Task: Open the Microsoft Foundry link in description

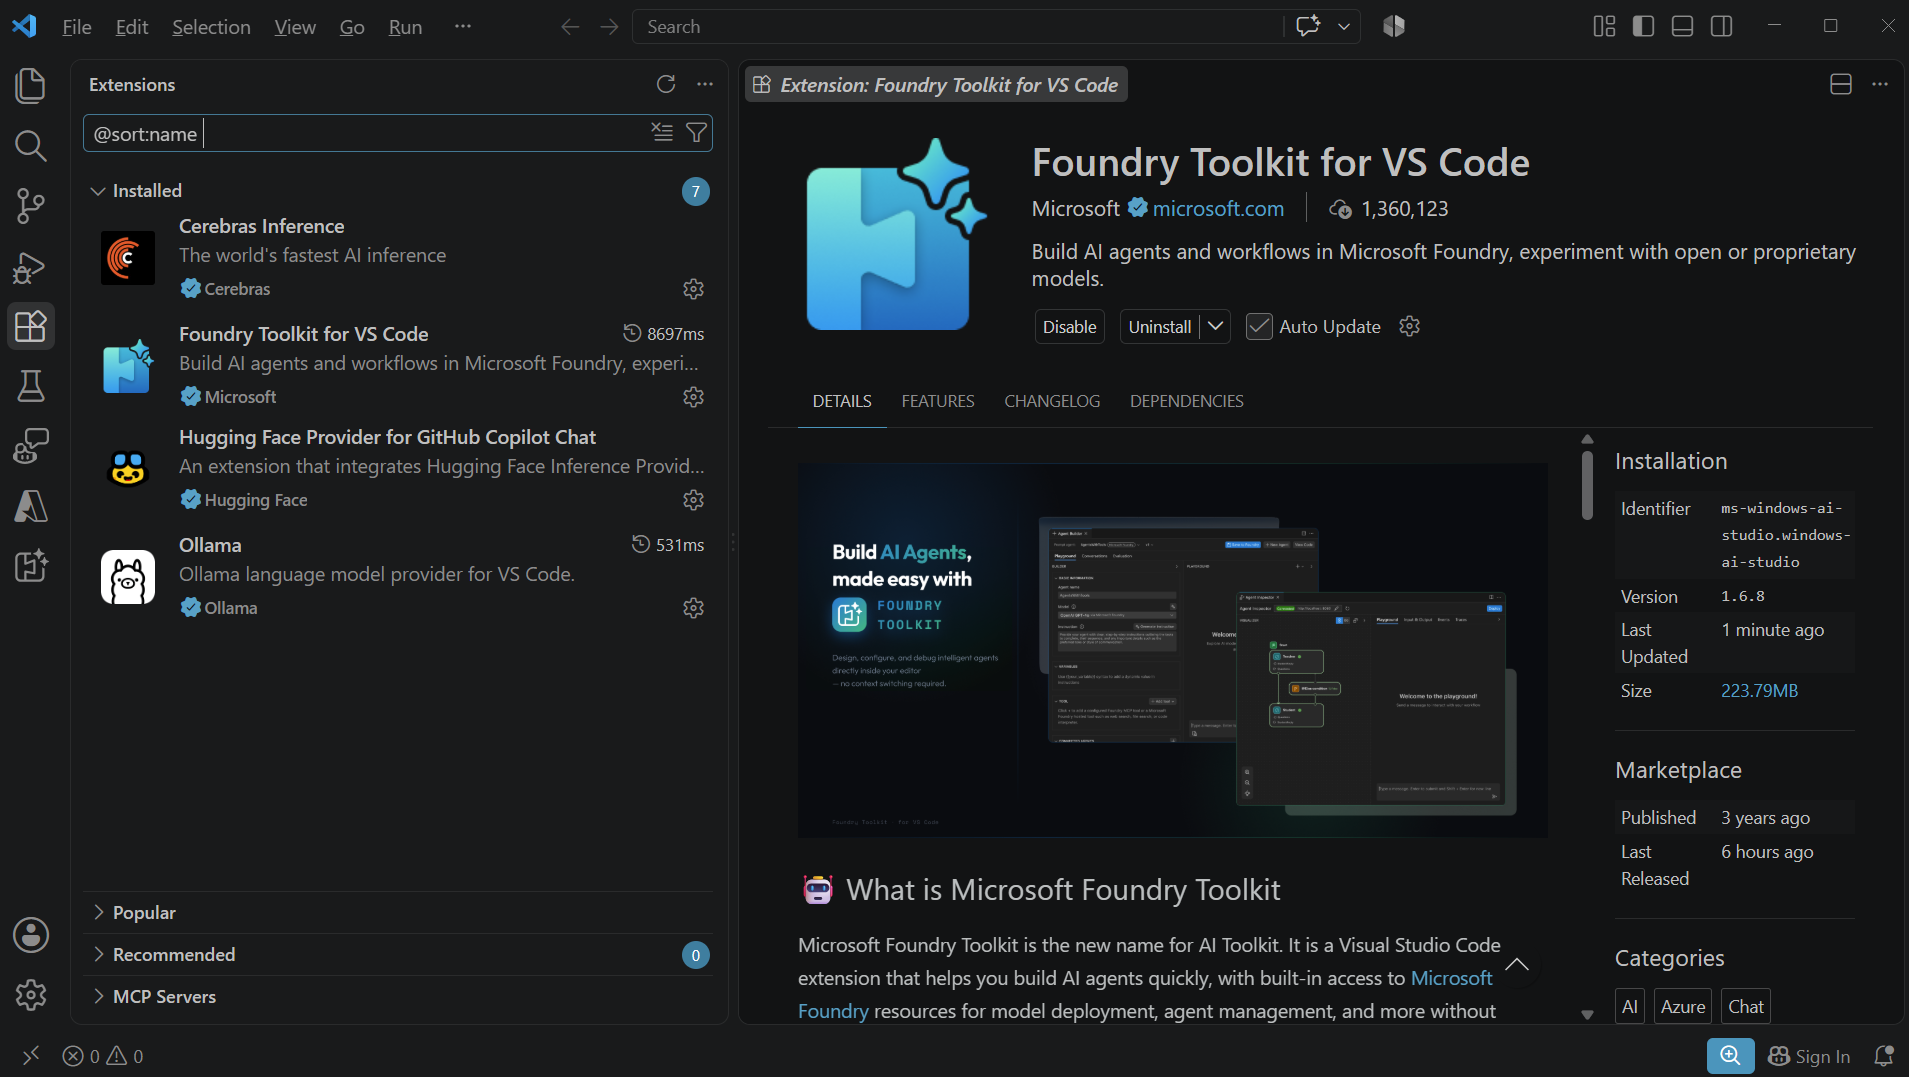Action: 1145,994
